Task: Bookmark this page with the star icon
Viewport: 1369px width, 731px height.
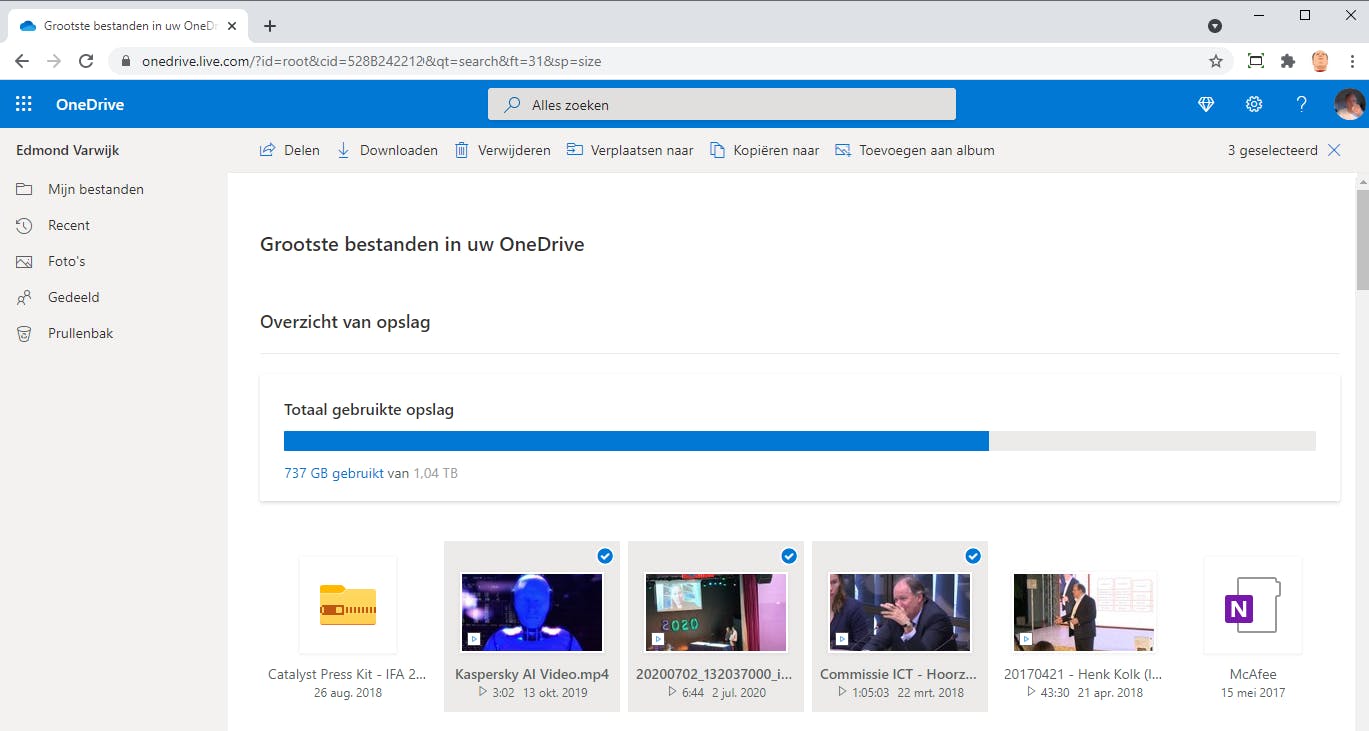Action: click(x=1216, y=61)
